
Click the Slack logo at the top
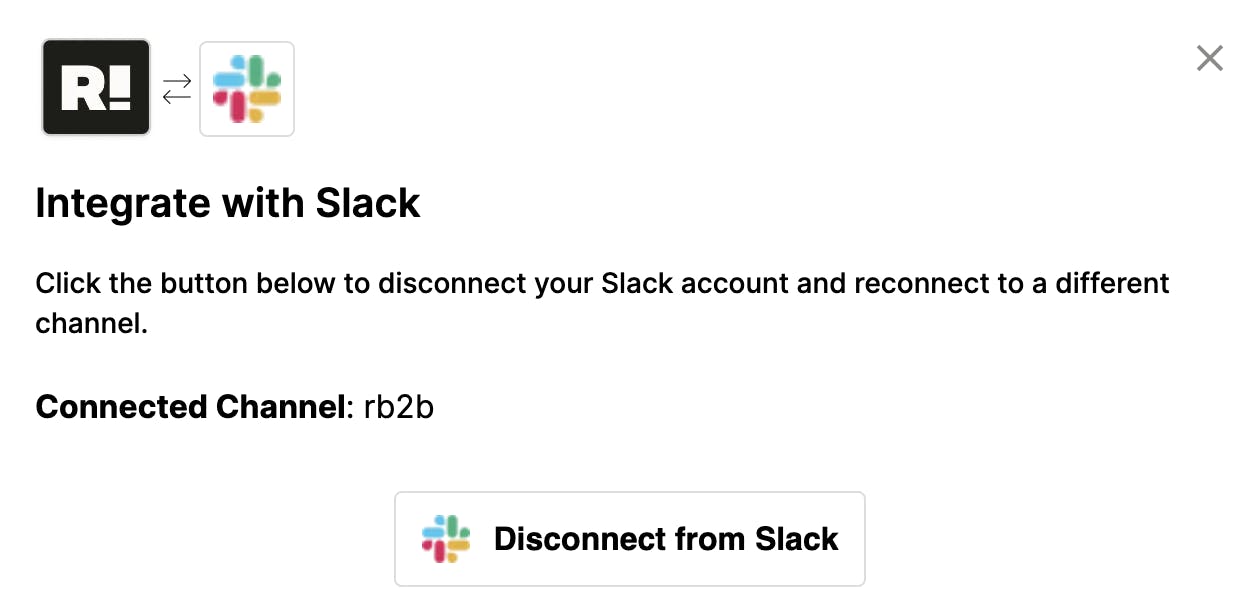[x=247, y=89]
